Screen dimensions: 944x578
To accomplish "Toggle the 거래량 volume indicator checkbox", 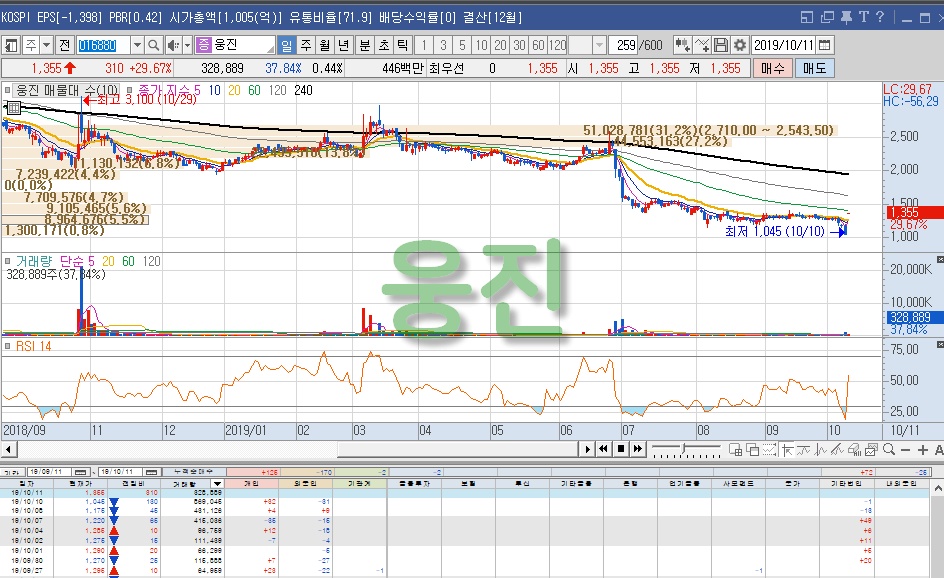I will 7,261.
